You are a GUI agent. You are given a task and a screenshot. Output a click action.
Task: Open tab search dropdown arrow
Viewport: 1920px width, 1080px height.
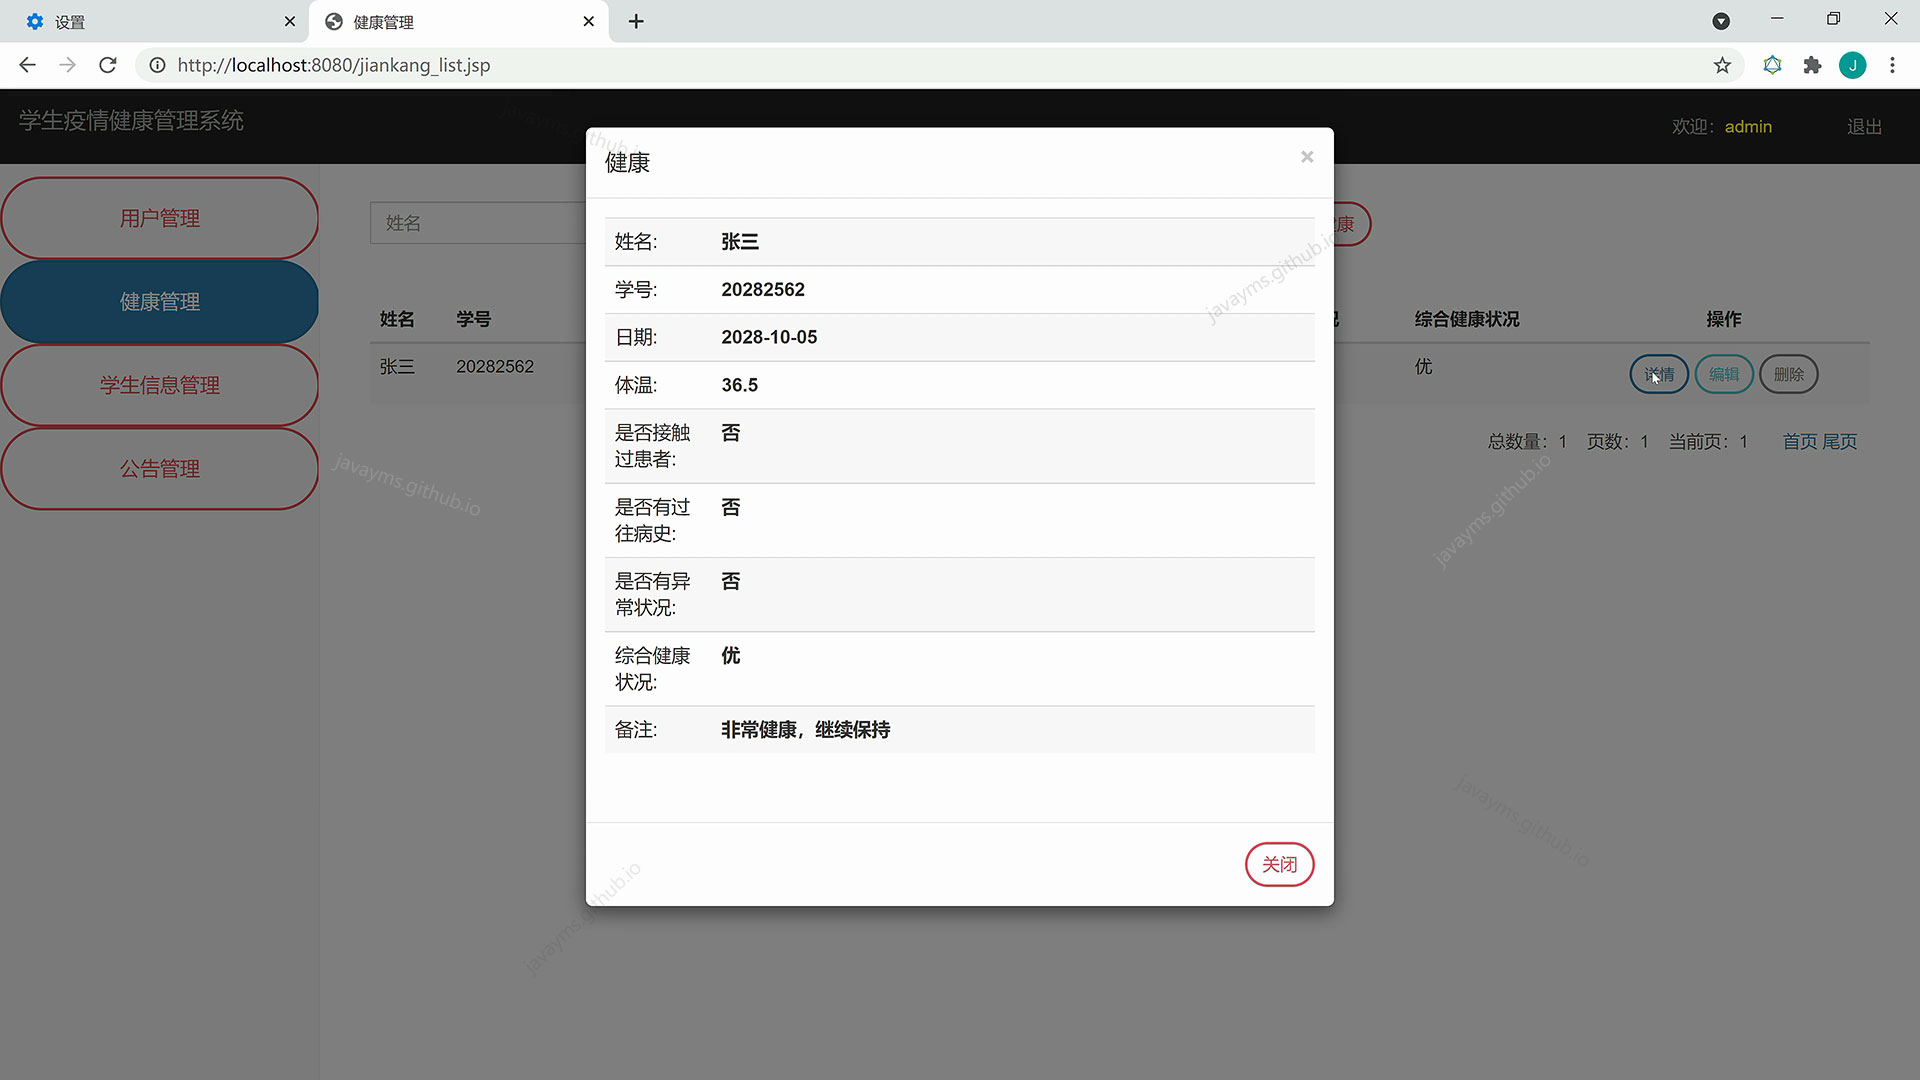[x=1721, y=21]
